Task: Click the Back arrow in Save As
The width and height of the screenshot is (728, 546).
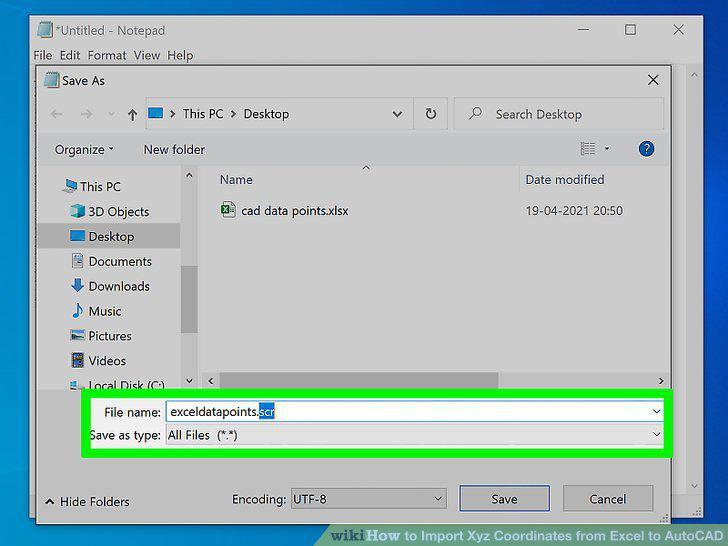Action: click(57, 114)
